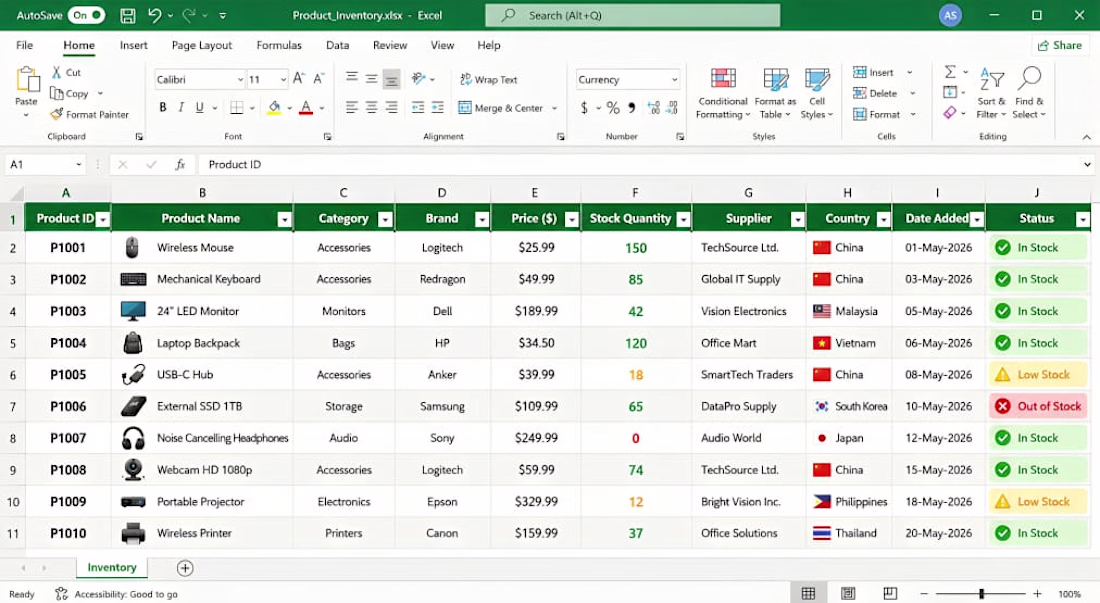1100x603 pixels.
Task: Set middle vertical alignment
Action: point(372,79)
